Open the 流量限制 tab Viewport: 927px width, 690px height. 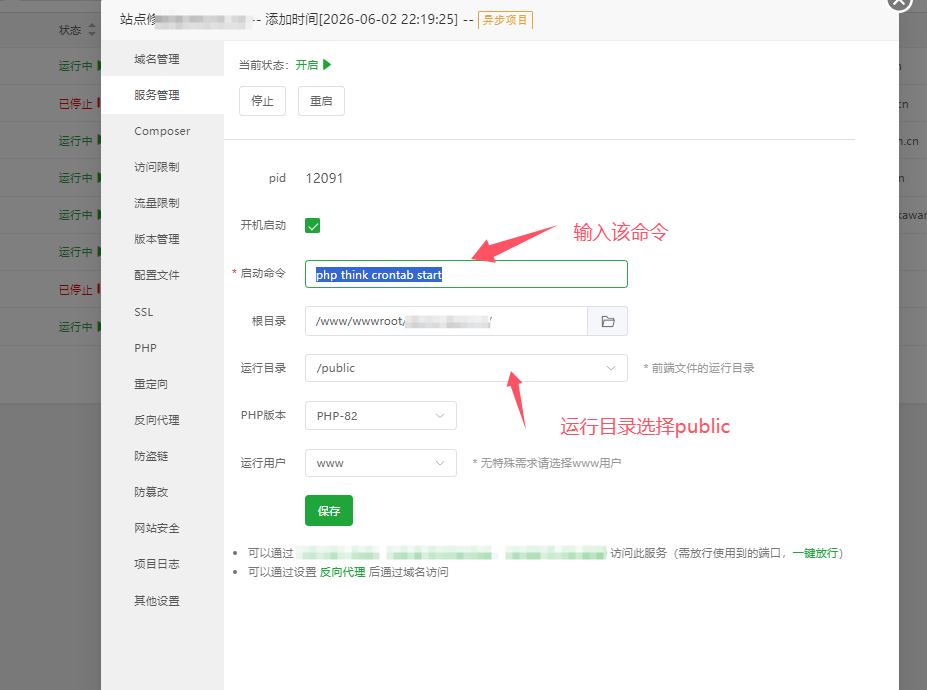pyautogui.click(x=157, y=203)
